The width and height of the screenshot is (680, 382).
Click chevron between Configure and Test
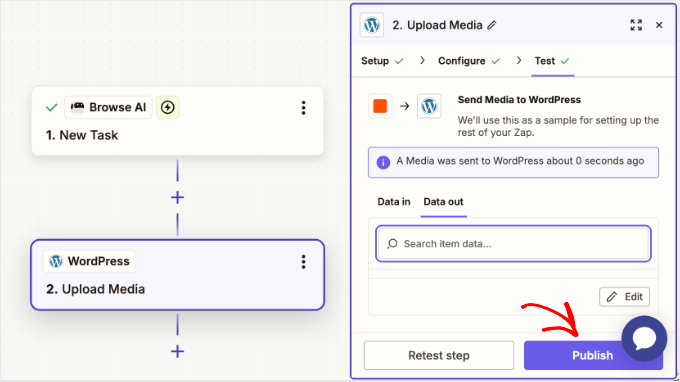[x=519, y=61]
